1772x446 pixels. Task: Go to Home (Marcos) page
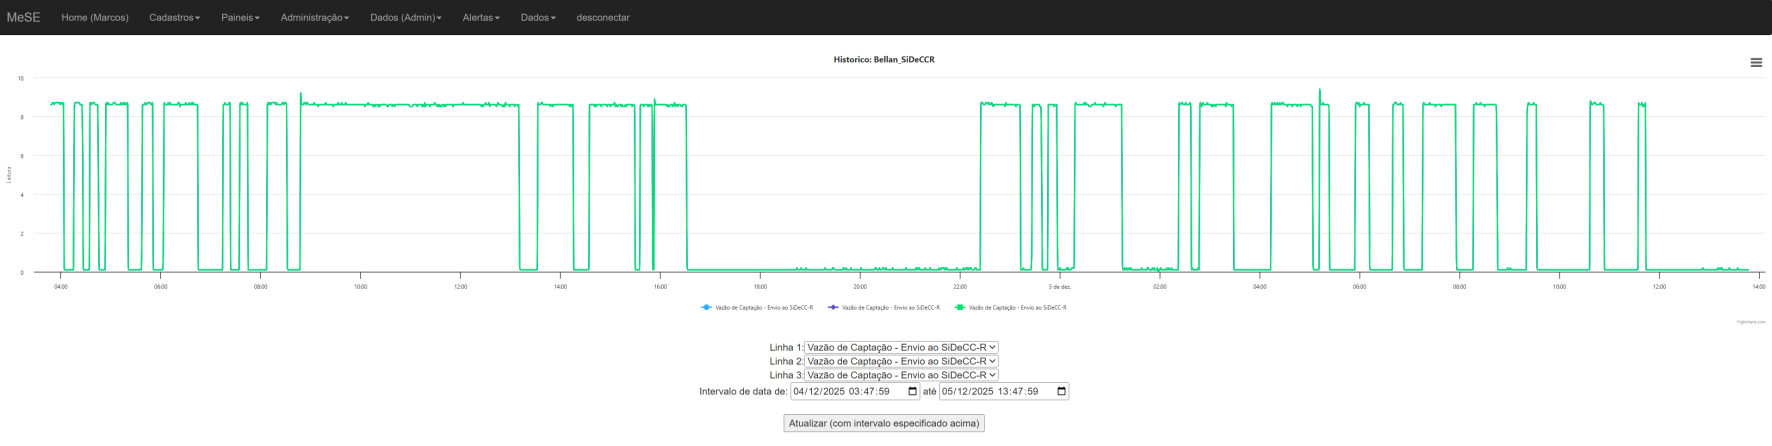coord(95,18)
